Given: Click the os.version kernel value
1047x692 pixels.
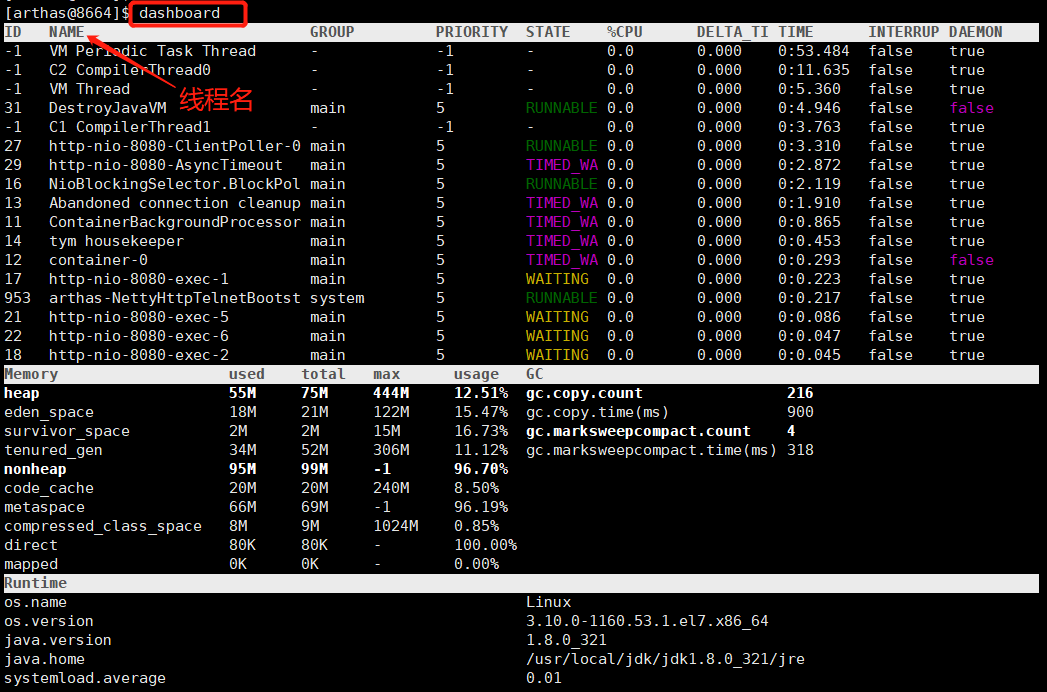Looking at the screenshot, I should pos(647,621).
